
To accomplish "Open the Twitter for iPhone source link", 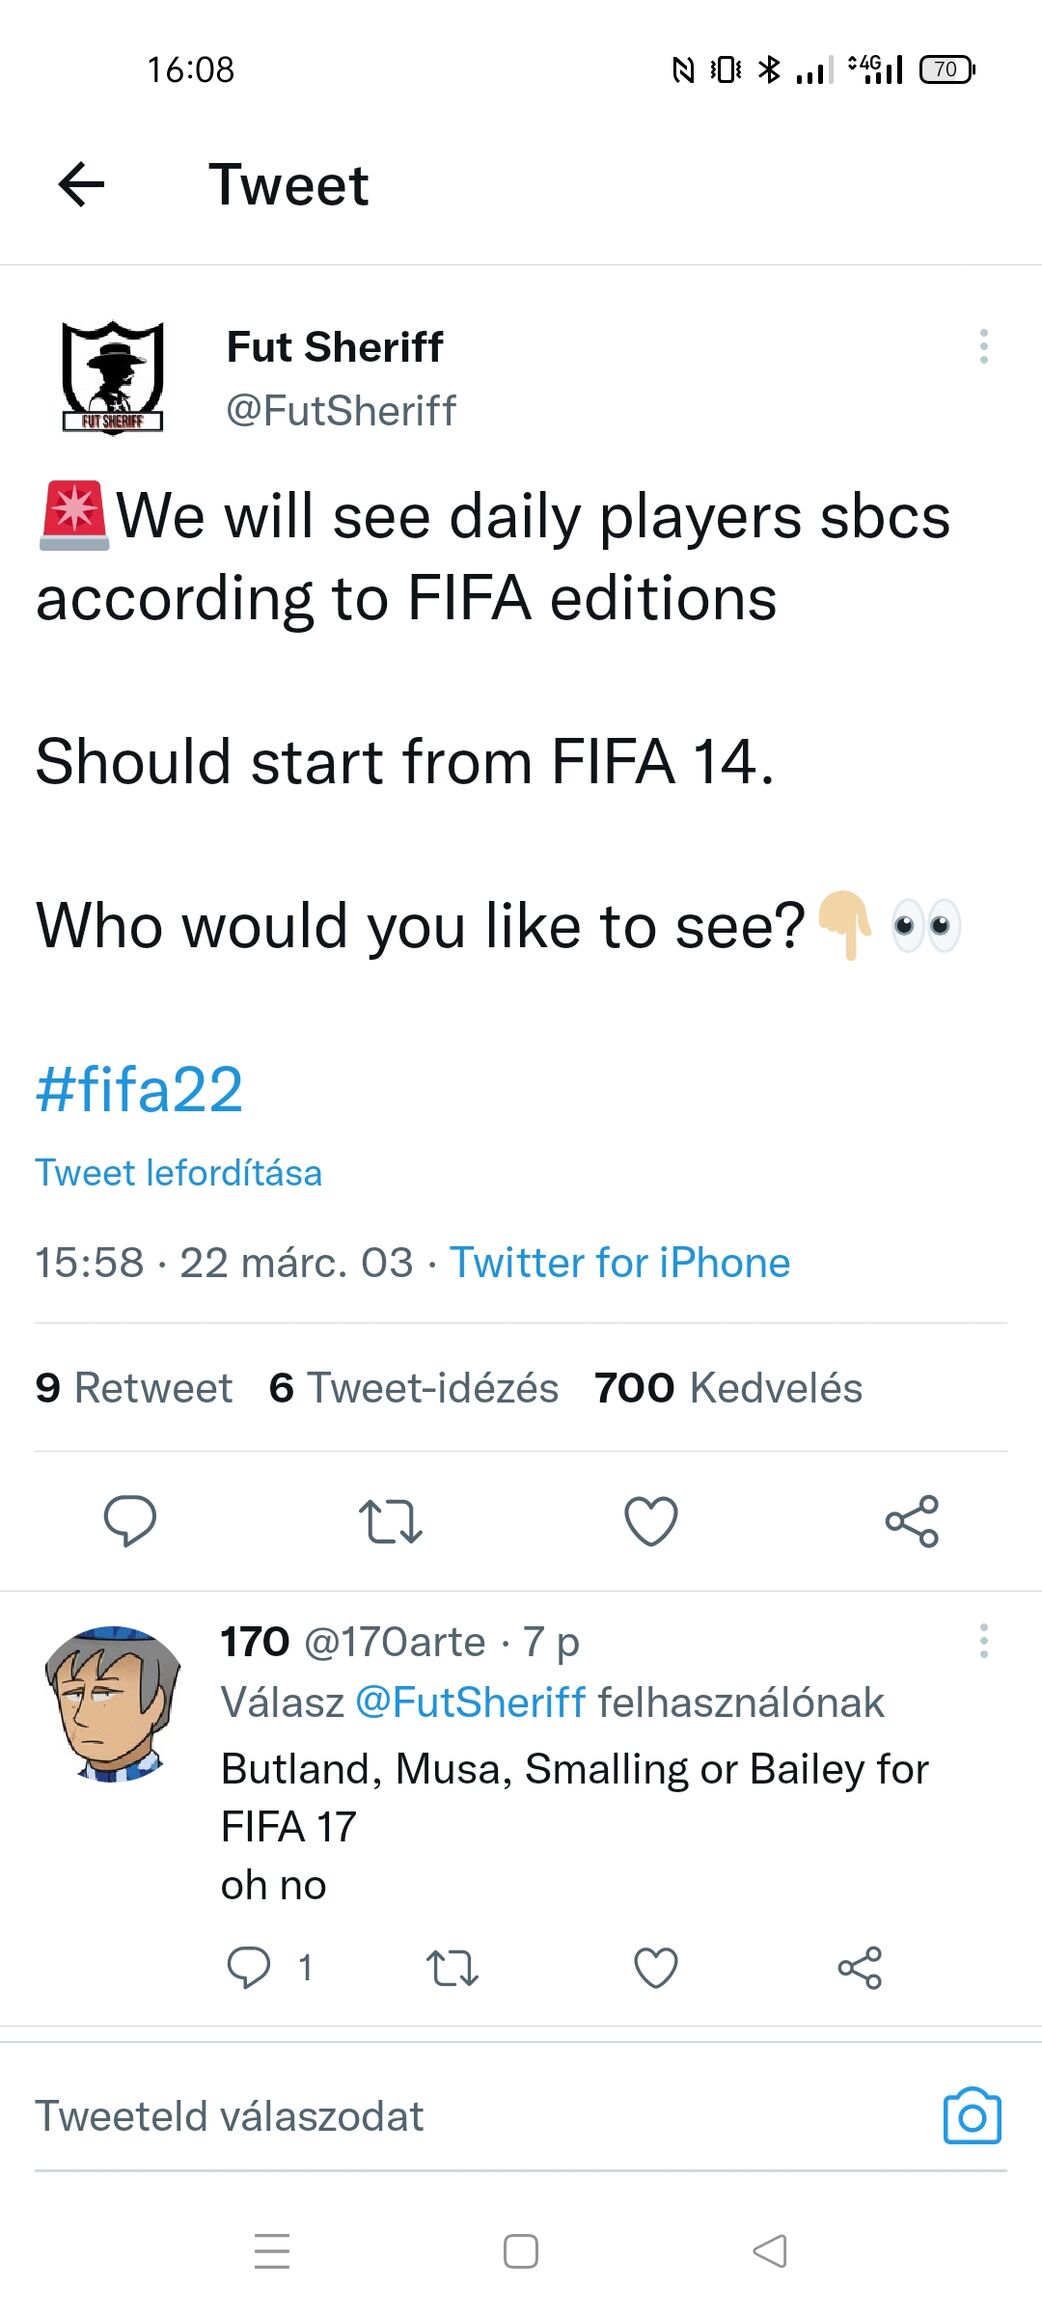I will point(619,1262).
